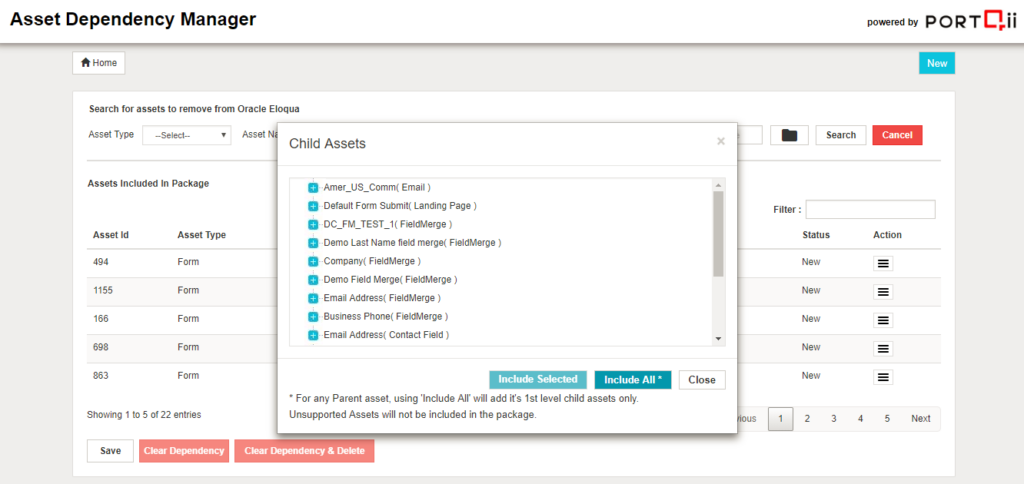1024x484 pixels.
Task: Open action menu for asset 166
Action: pyautogui.click(x=883, y=320)
